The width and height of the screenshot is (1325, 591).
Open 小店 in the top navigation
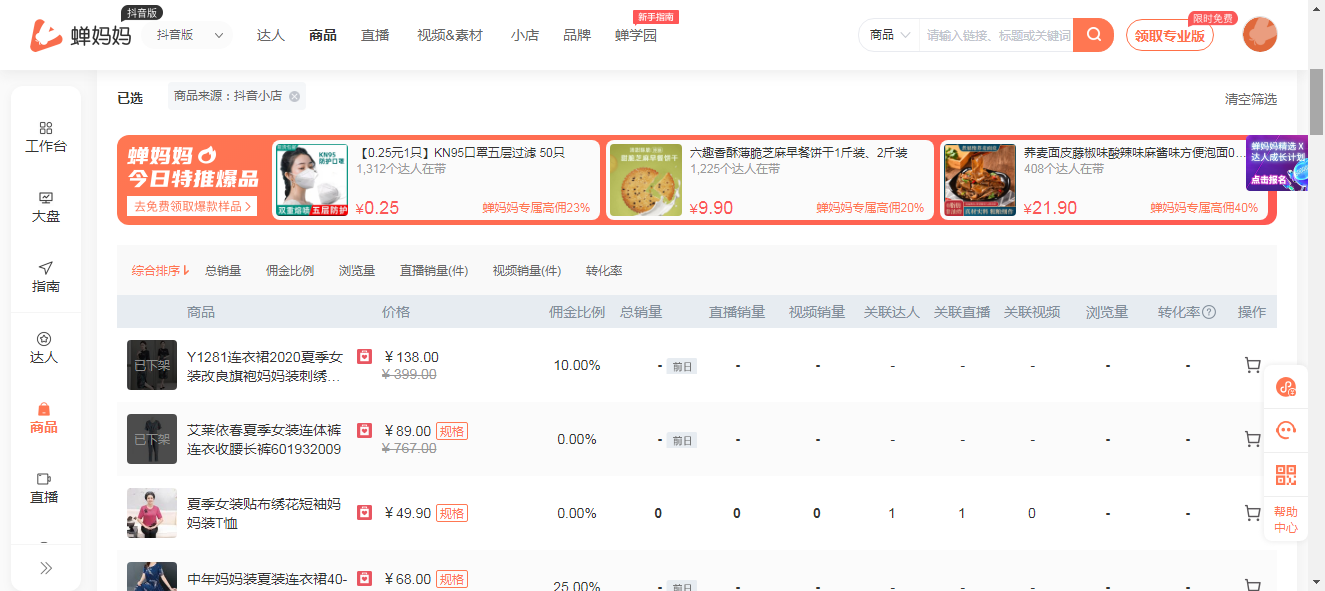(x=525, y=35)
